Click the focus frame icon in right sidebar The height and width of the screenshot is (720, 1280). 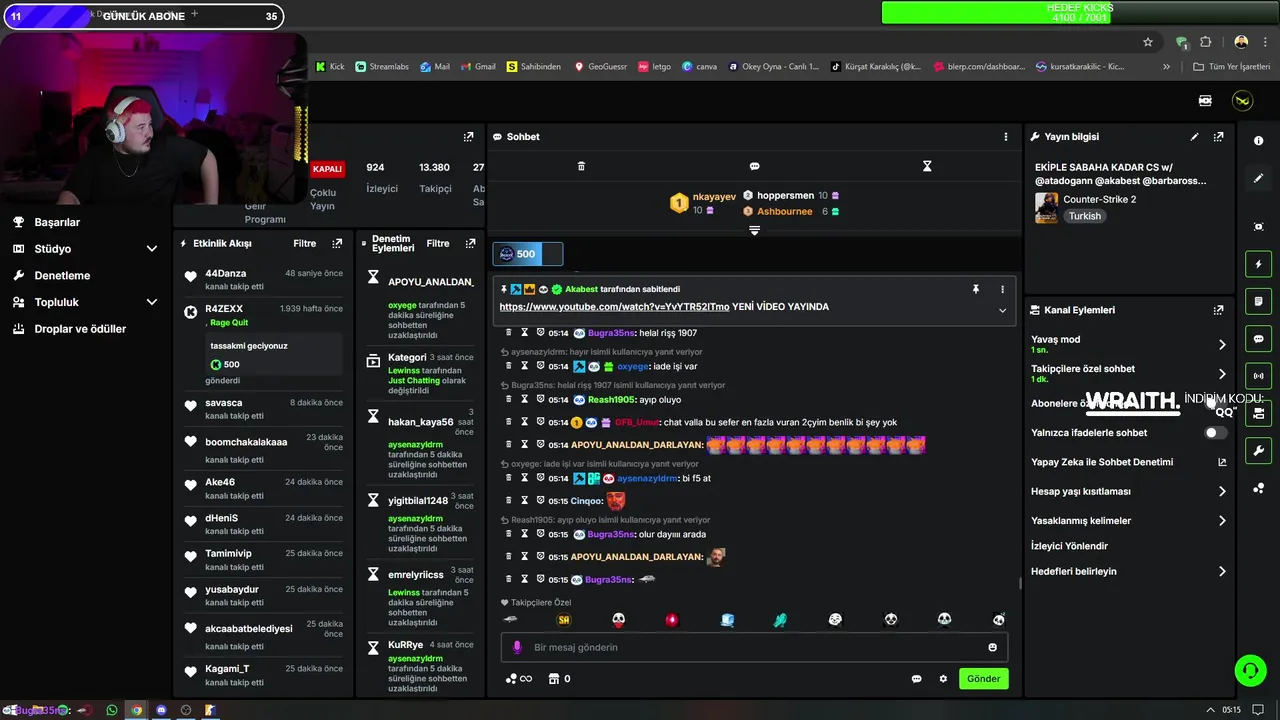tap(1259, 227)
